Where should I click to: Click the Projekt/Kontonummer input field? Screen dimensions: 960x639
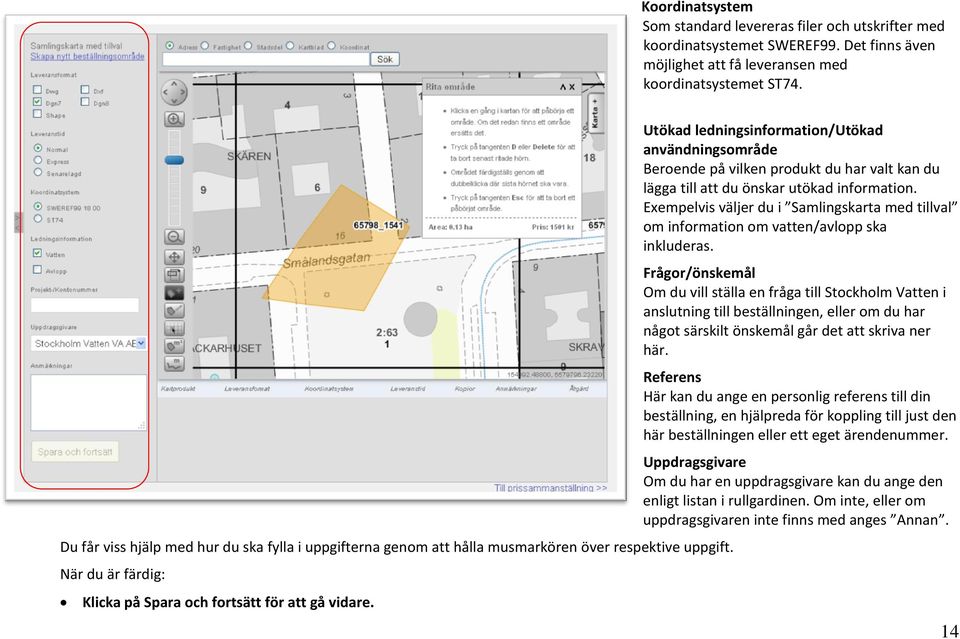[85, 305]
